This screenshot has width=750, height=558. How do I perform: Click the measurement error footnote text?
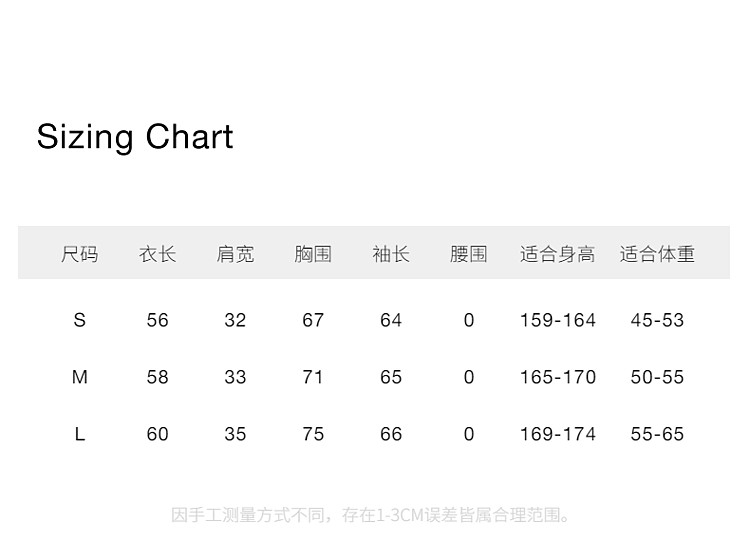(x=373, y=516)
